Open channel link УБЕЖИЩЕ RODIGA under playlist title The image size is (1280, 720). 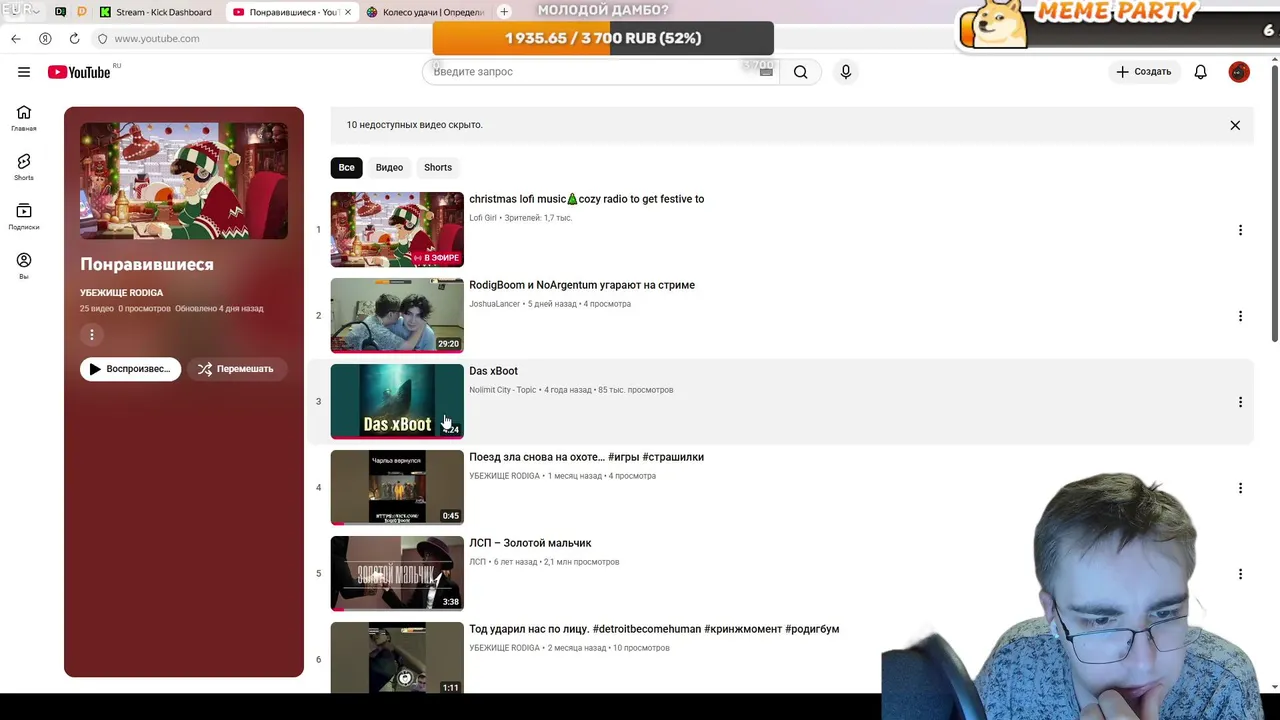point(121,293)
